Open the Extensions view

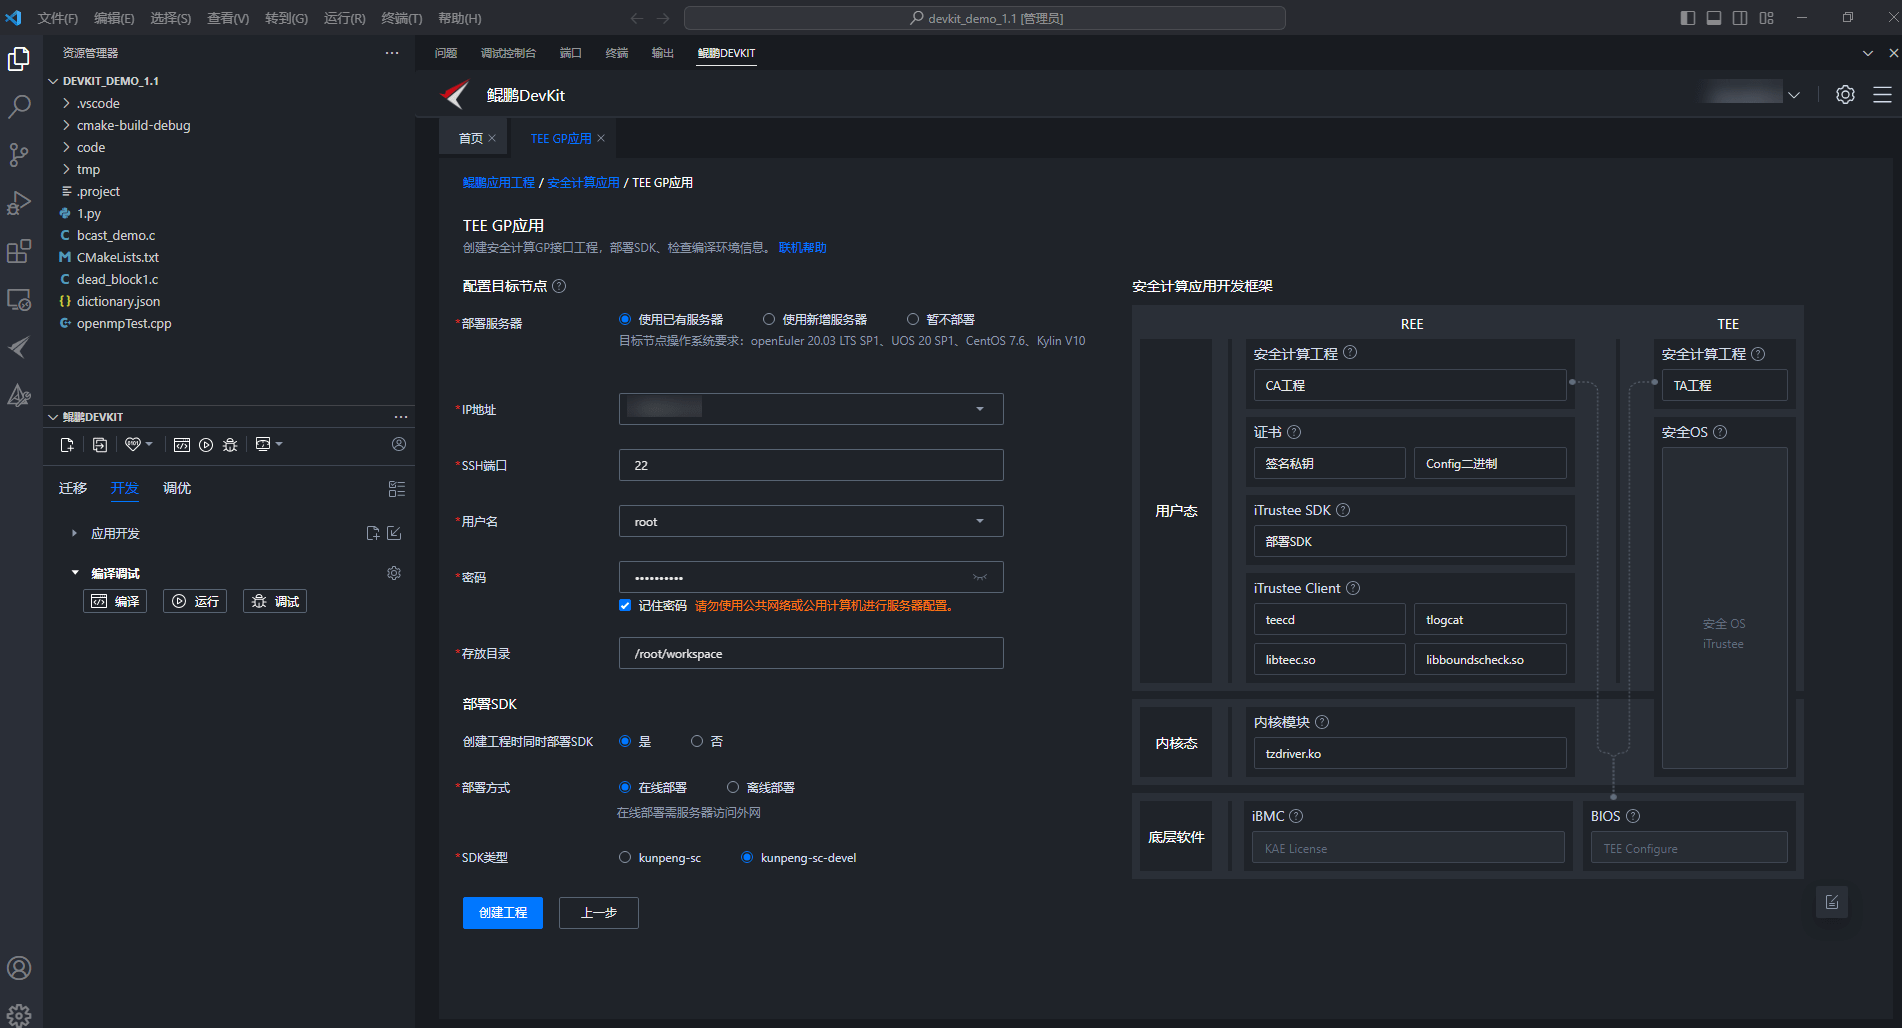tap(19, 251)
